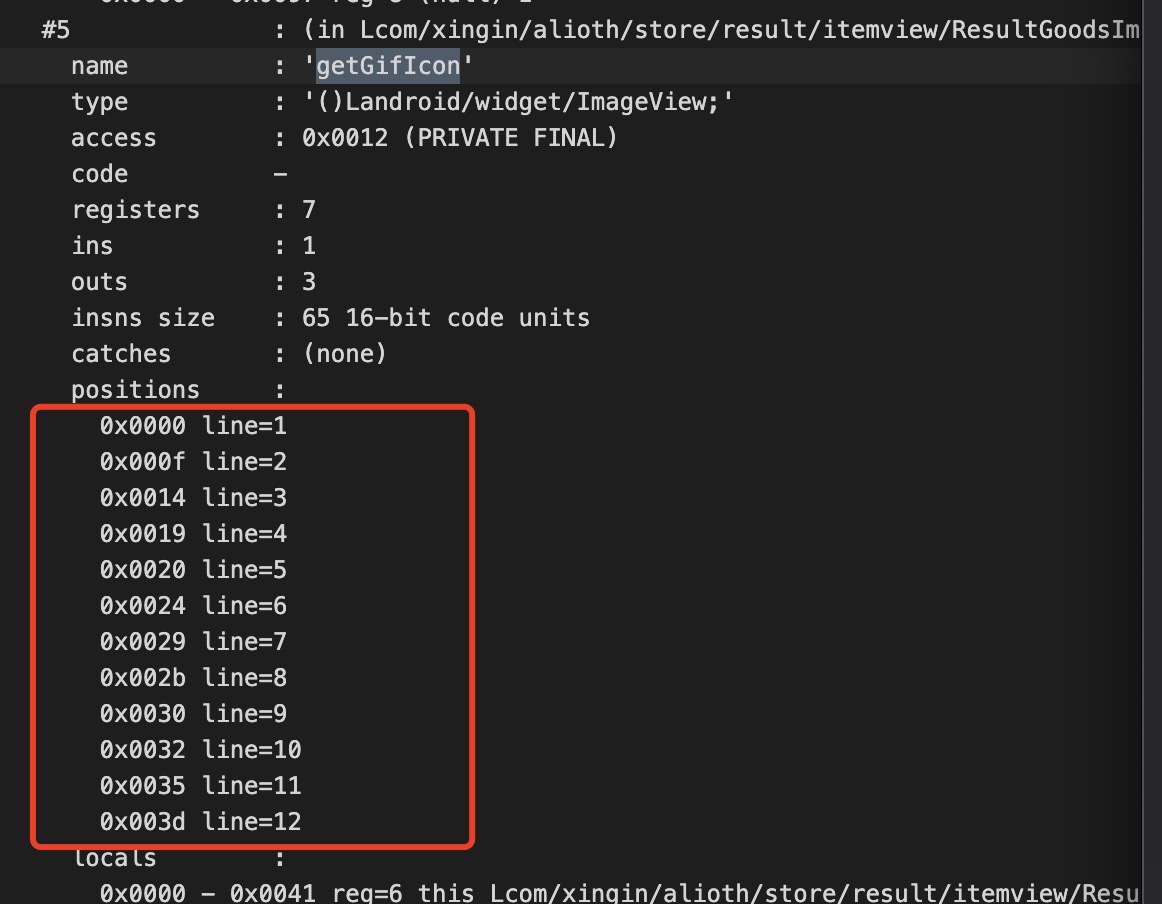Select the 'ins : 1' entry
This screenshot has height=904, width=1162.
190,245
